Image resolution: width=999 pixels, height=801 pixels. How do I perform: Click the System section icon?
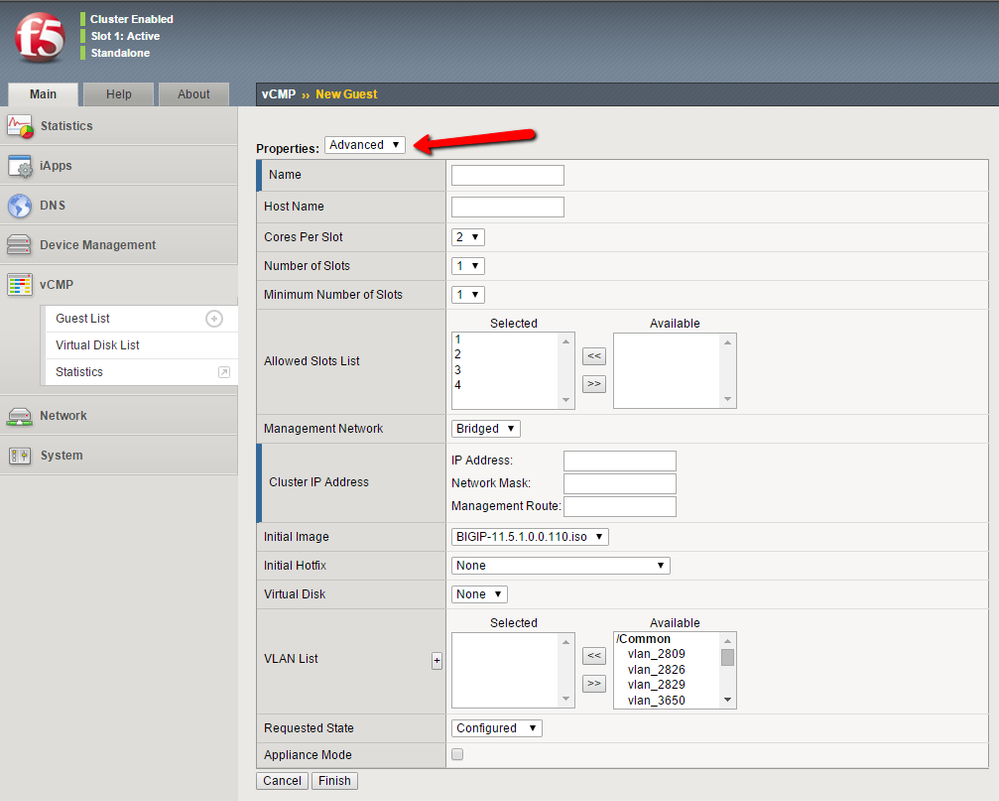point(20,456)
